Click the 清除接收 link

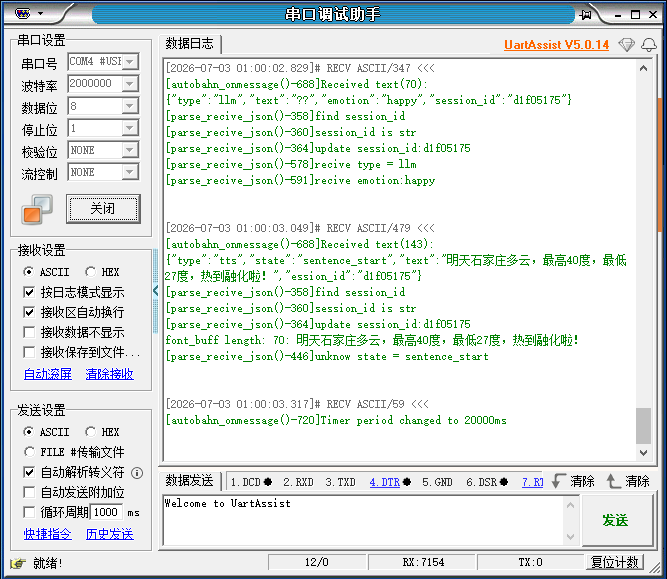click(x=109, y=374)
